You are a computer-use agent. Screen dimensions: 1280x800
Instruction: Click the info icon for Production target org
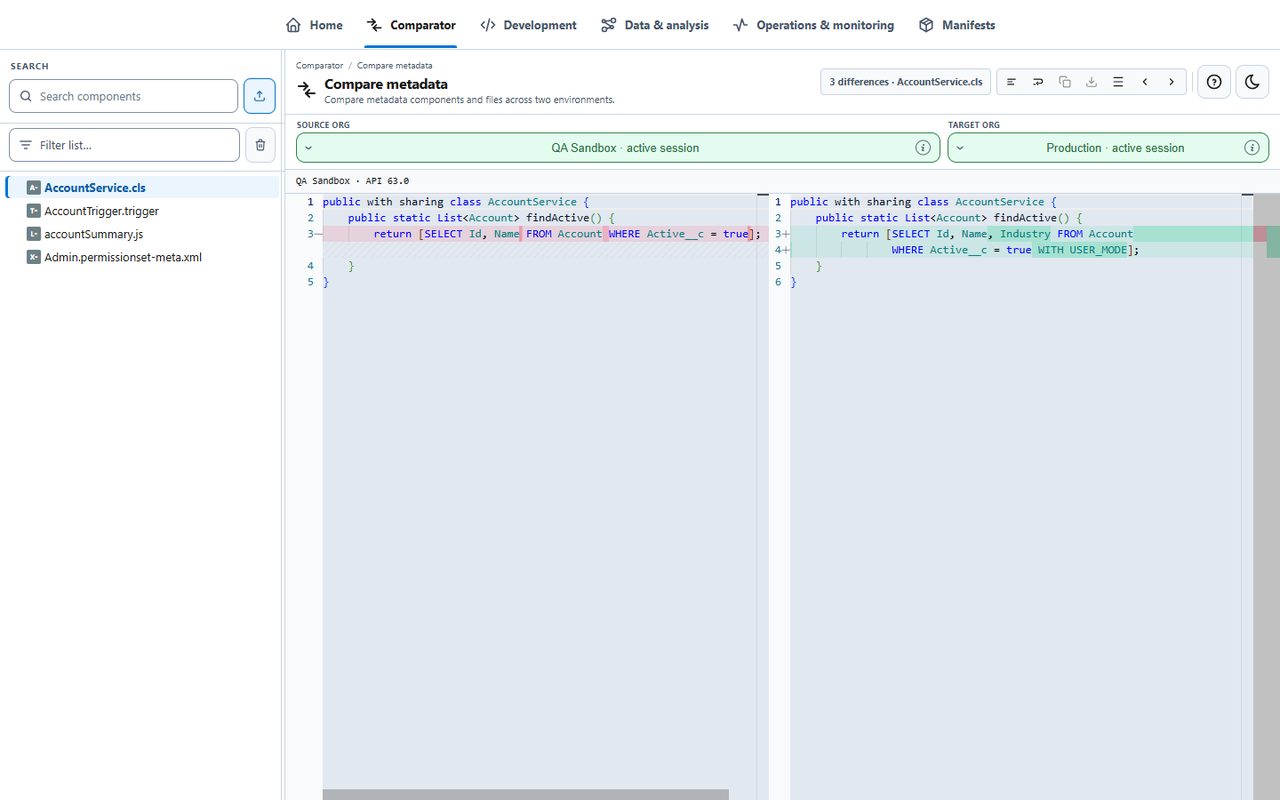tap(1252, 148)
